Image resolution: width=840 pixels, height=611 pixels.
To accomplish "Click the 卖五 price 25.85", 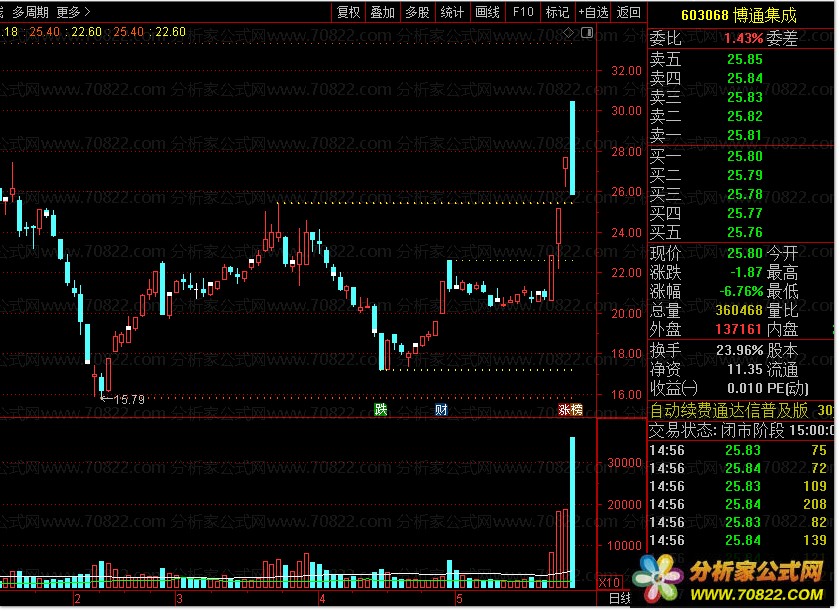I will pos(745,59).
